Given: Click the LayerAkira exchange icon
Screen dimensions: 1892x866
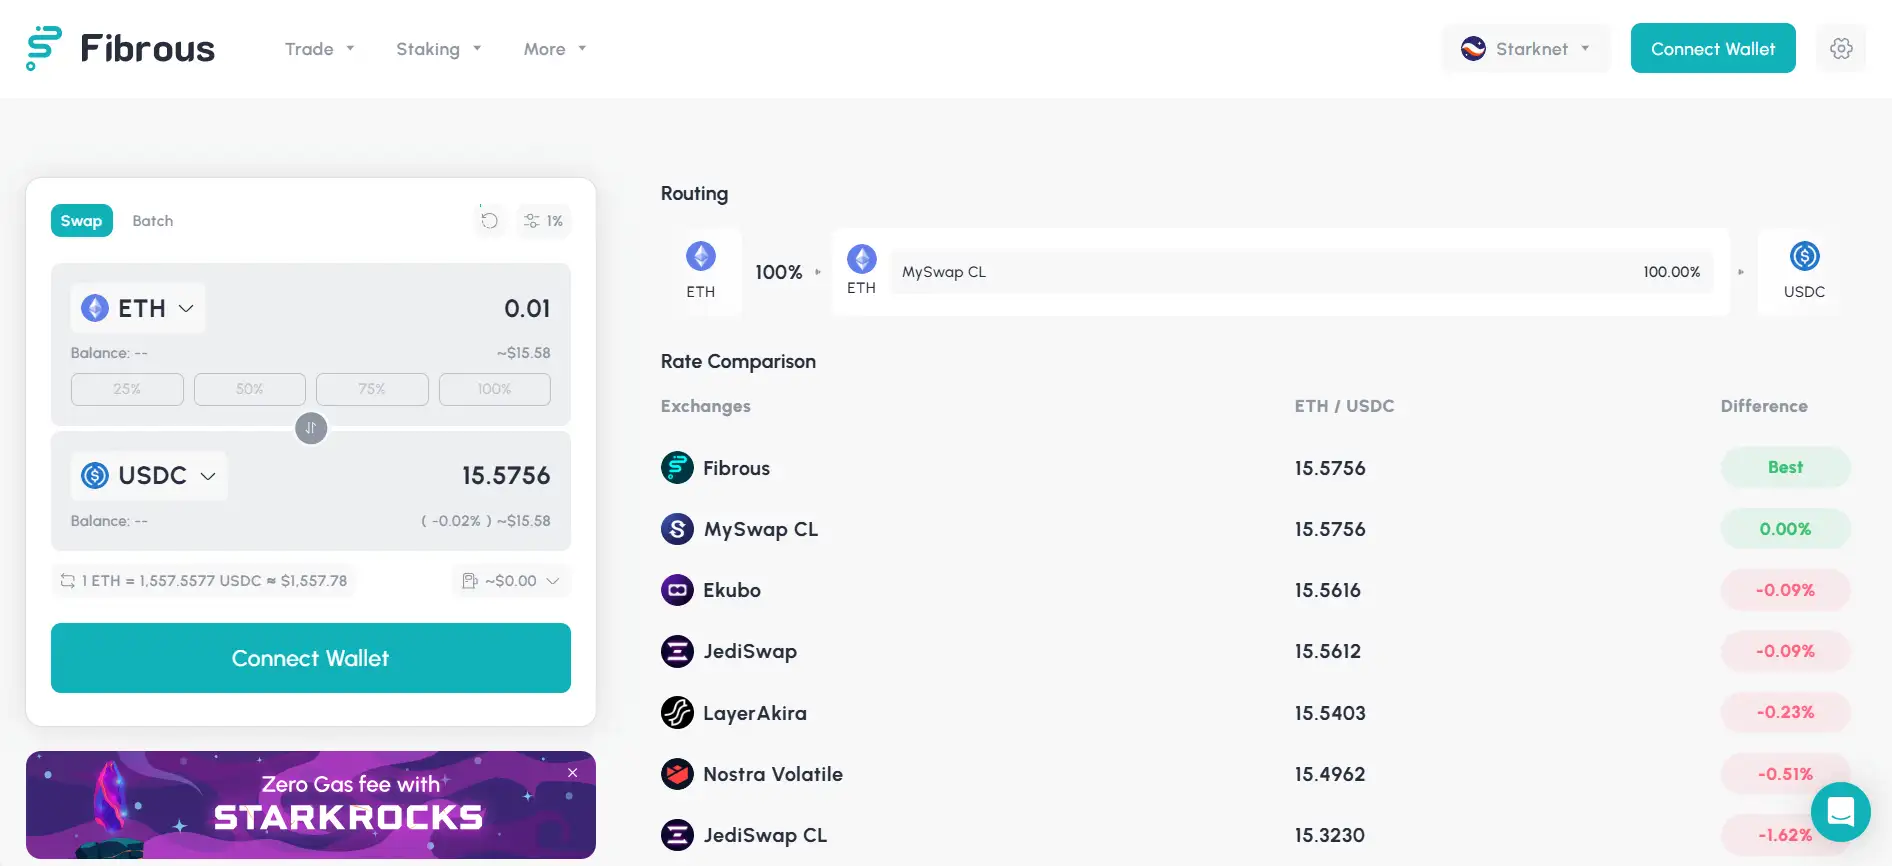Looking at the screenshot, I should [x=677, y=713].
